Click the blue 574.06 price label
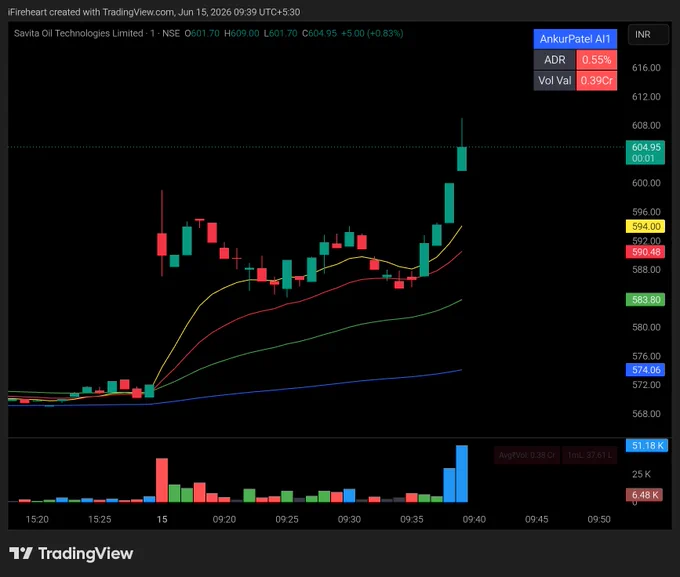Image resolution: width=680 pixels, height=577 pixels. (645, 370)
